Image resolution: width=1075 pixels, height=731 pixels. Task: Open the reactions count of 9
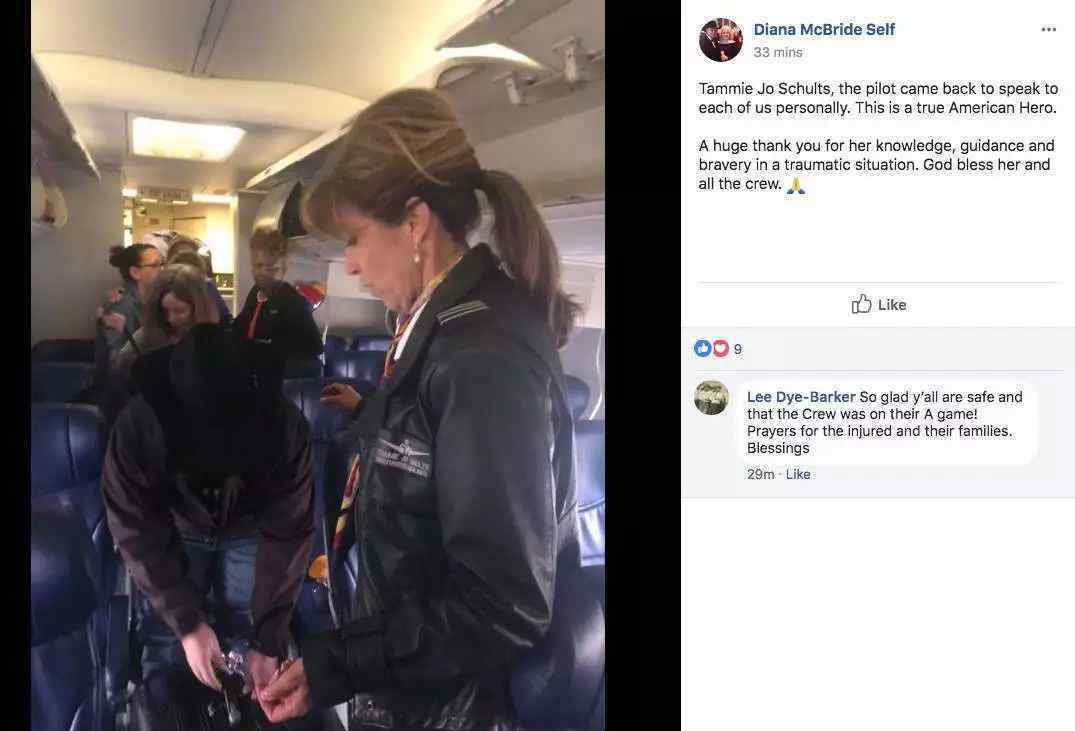738,349
